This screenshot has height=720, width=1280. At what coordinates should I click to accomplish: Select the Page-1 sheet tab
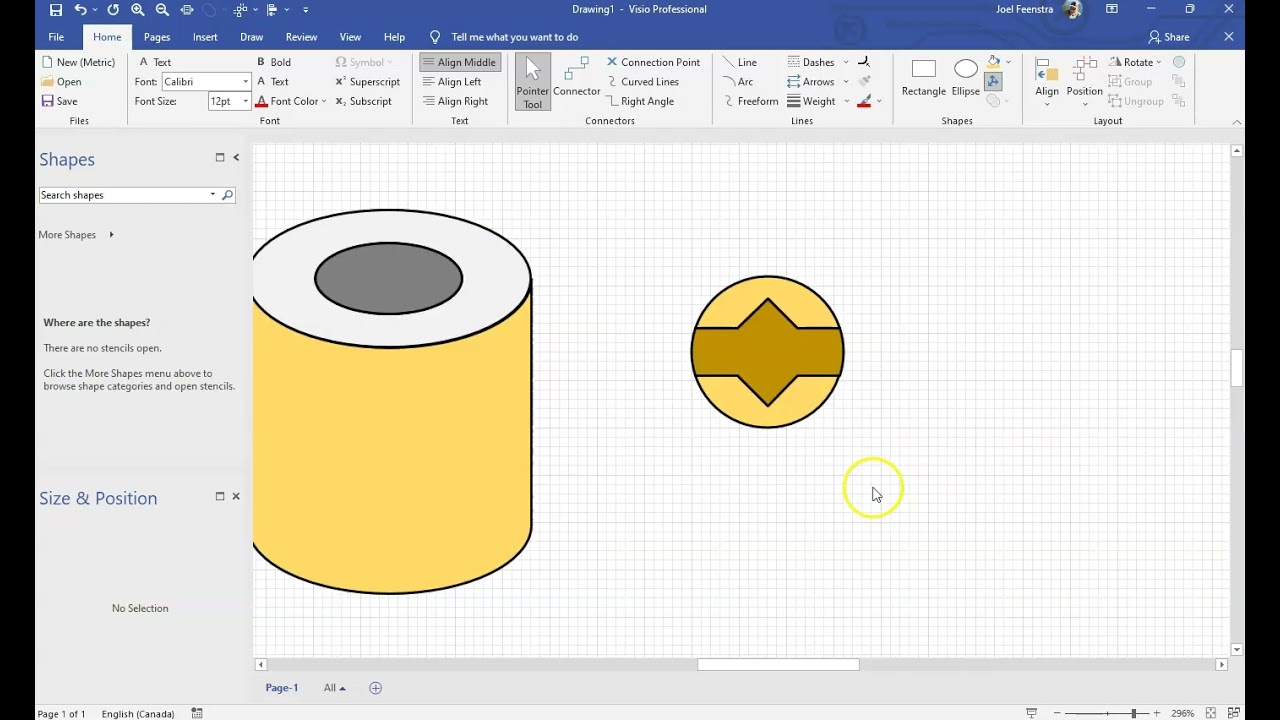pyautogui.click(x=282, y=688)
